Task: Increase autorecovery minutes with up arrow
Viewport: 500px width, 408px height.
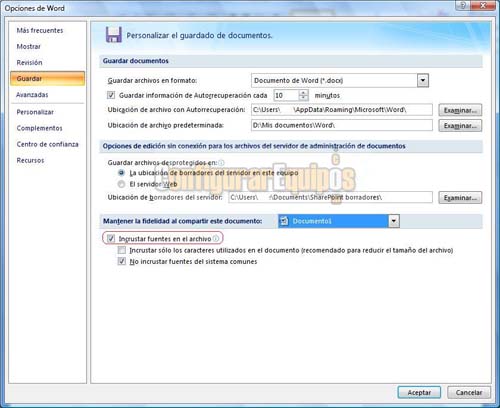Action: (x=303, y=92)
